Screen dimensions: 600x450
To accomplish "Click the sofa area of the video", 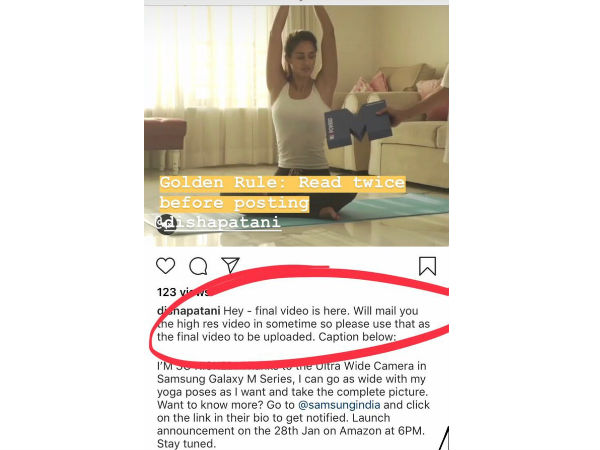I will [406, 126].
